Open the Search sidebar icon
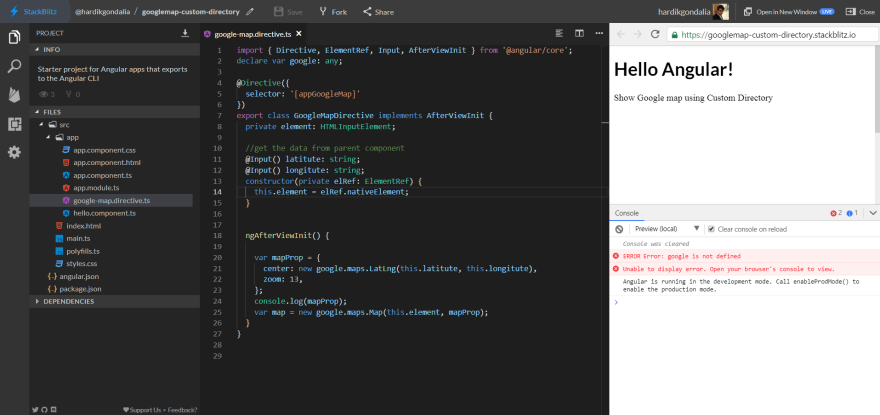 point(14,66)
